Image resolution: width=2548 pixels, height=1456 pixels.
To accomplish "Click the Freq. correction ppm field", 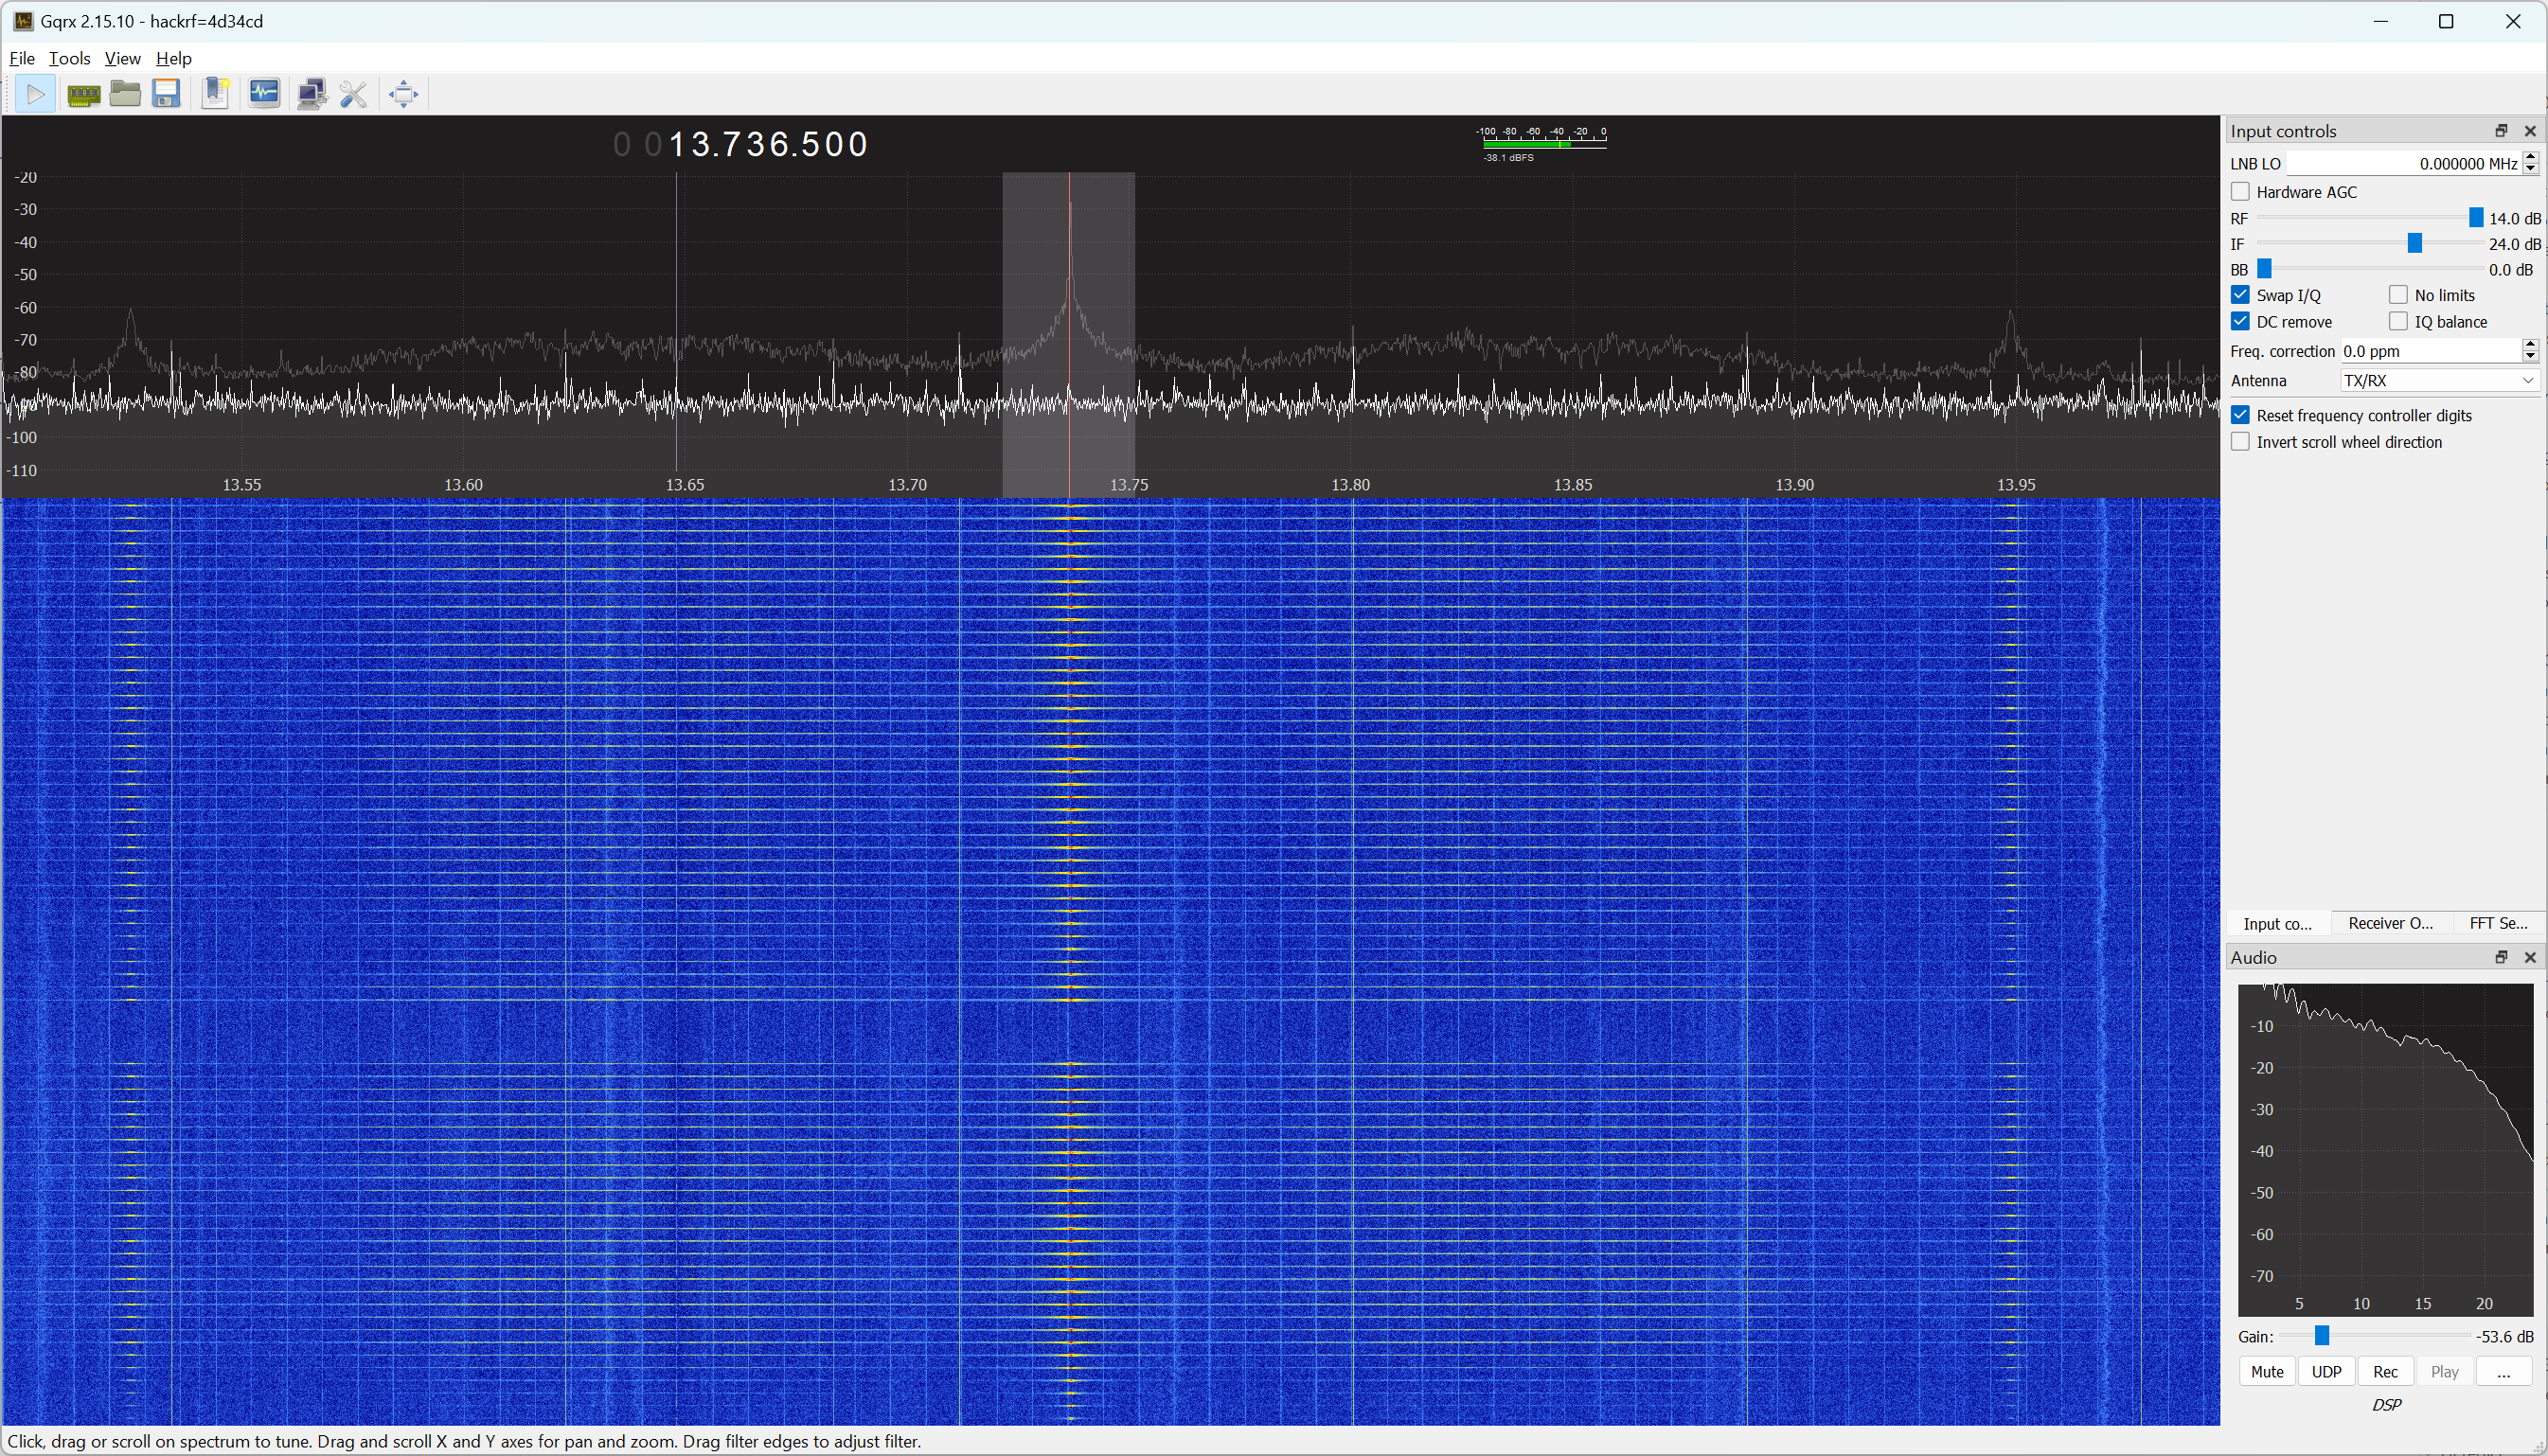I will 2431,351.
